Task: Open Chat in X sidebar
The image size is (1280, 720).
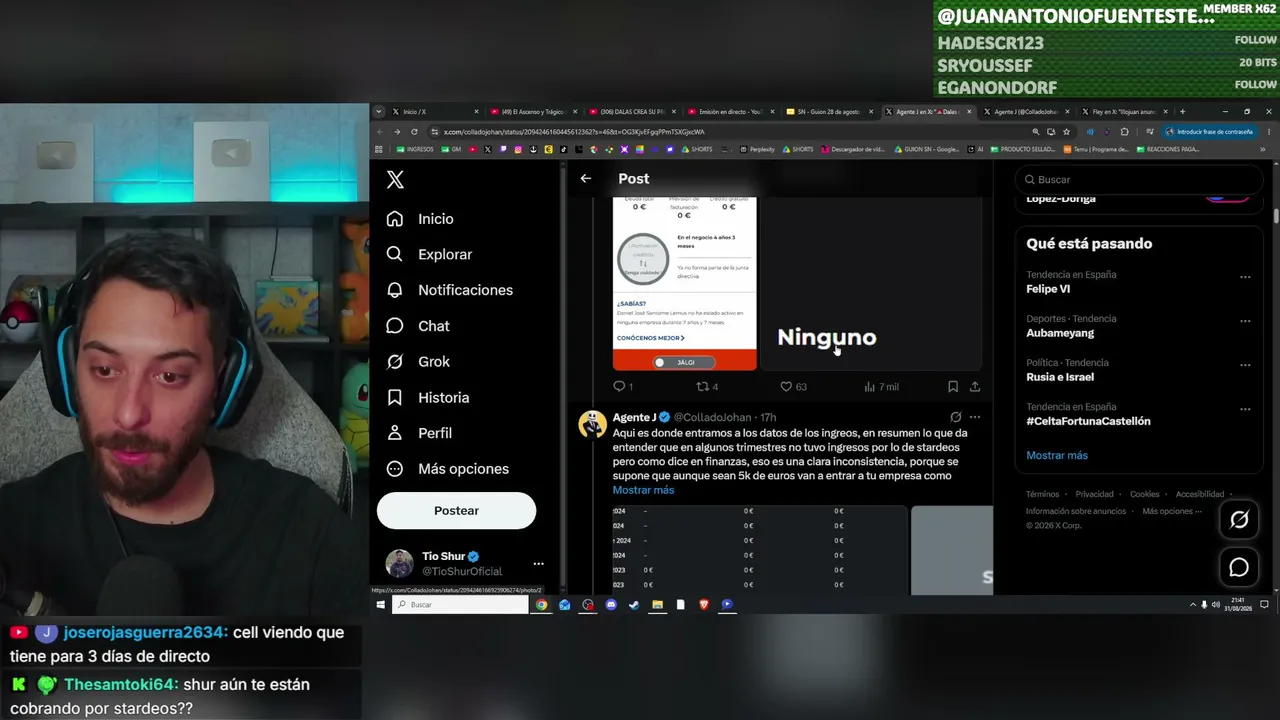Action: [418, 326]
